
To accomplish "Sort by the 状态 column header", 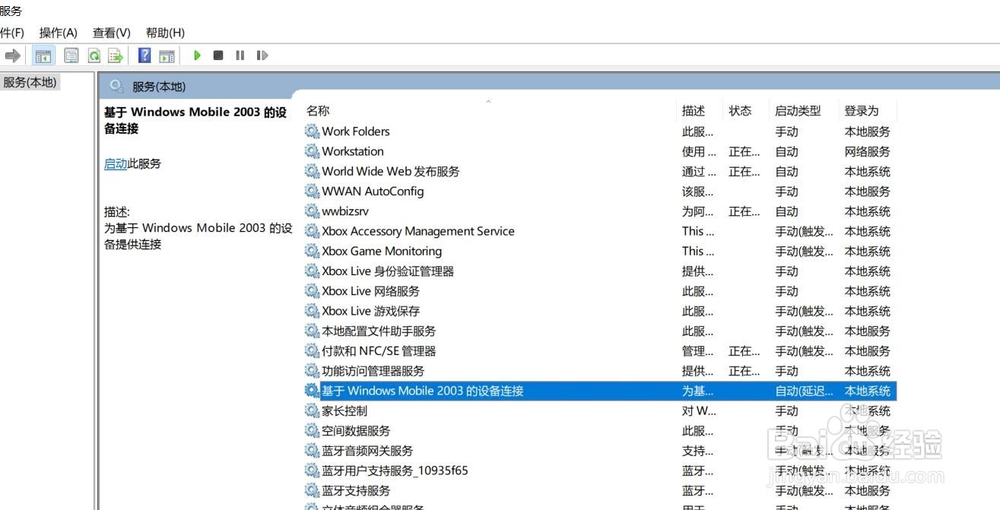I will (x=740, y=111).
